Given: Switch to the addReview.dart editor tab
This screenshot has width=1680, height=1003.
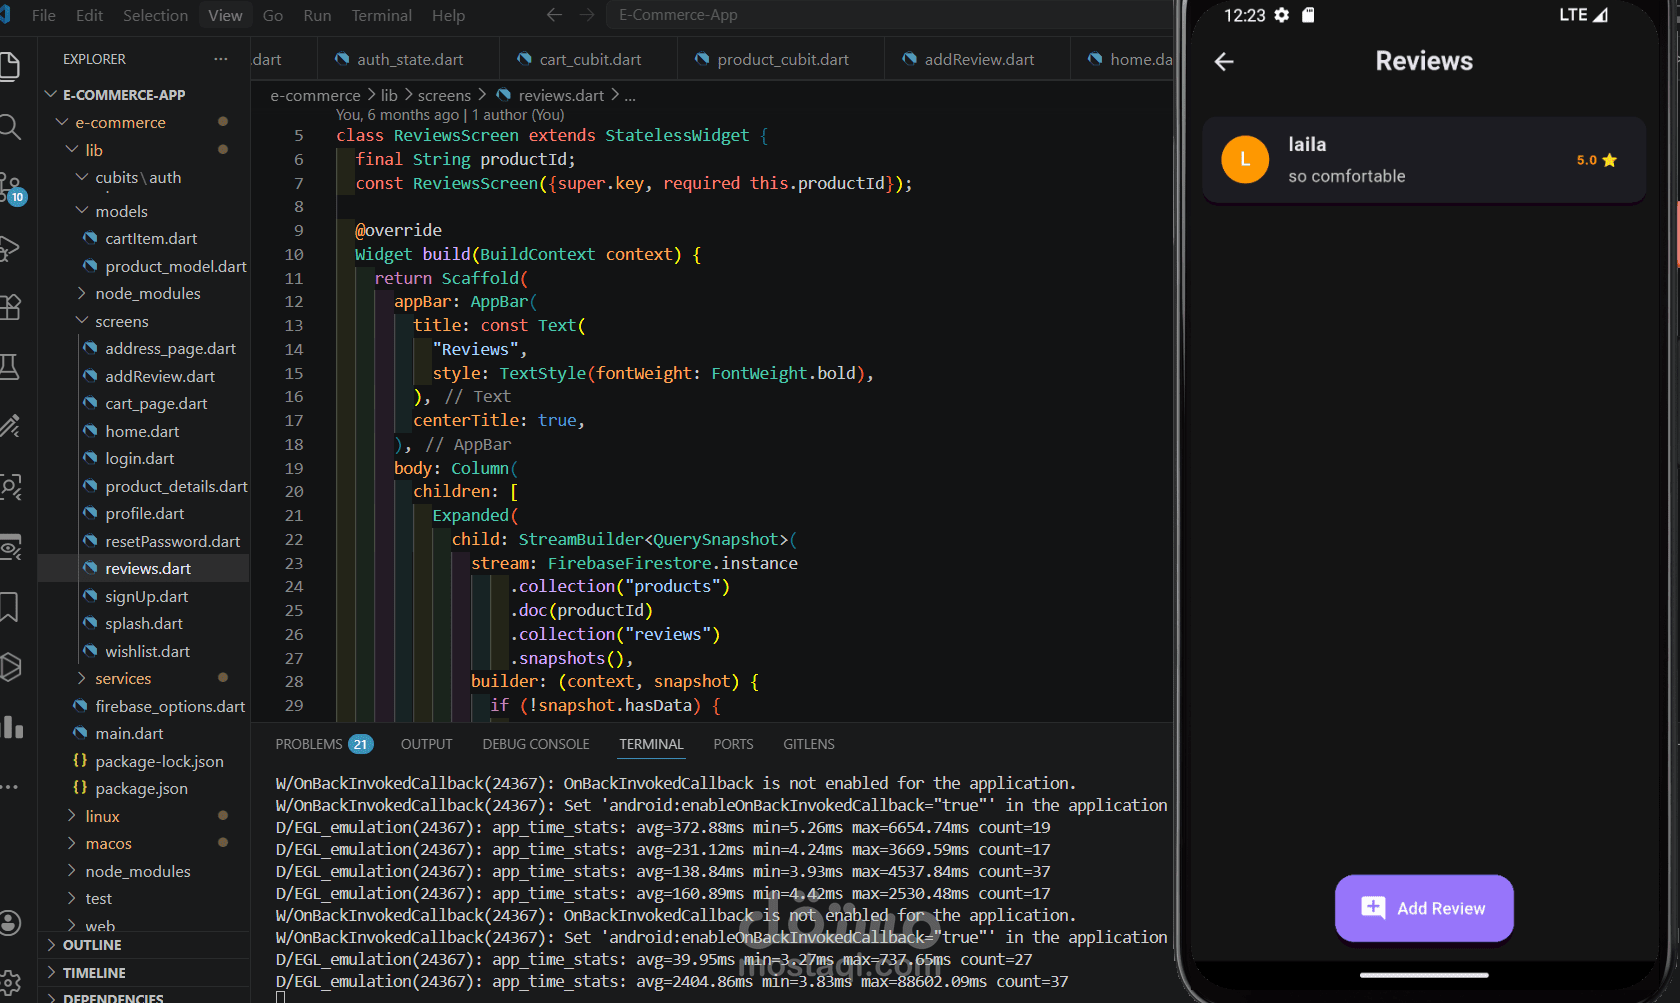Looking at the screenshot, I should coord(977,59).
